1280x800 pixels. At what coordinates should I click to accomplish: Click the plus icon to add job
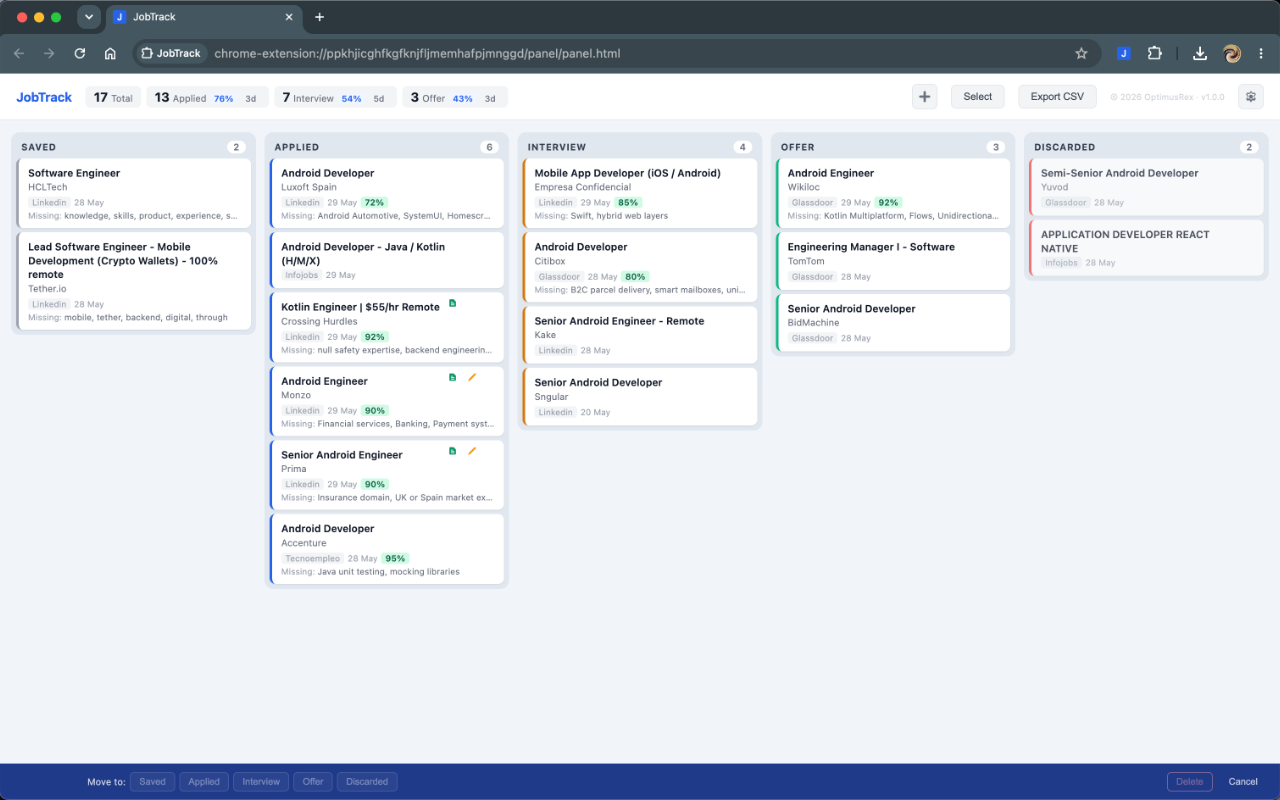click(x=925, y=97)
